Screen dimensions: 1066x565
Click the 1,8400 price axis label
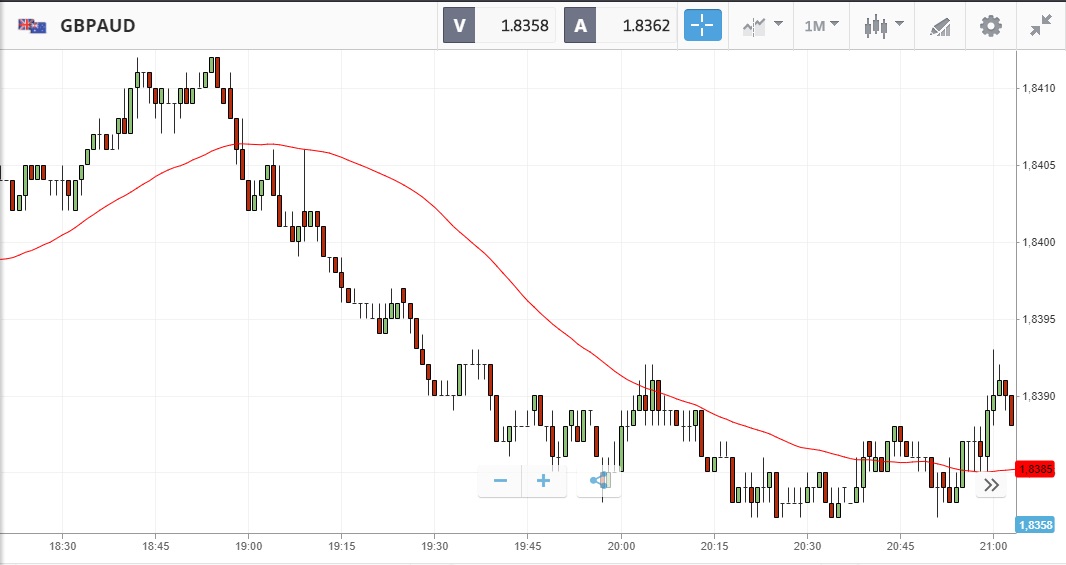point(1039,243)
